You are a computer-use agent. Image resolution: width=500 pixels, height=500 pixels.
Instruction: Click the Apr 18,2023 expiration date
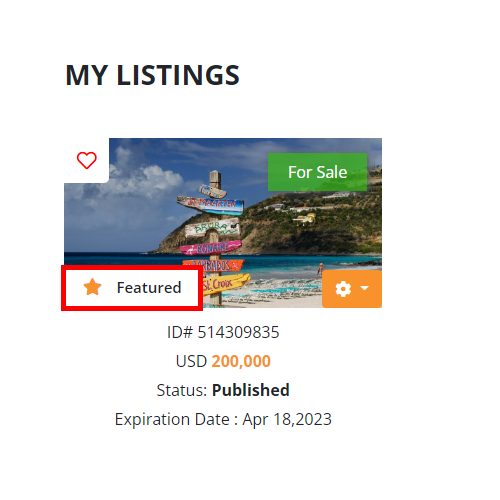[287, 419]
